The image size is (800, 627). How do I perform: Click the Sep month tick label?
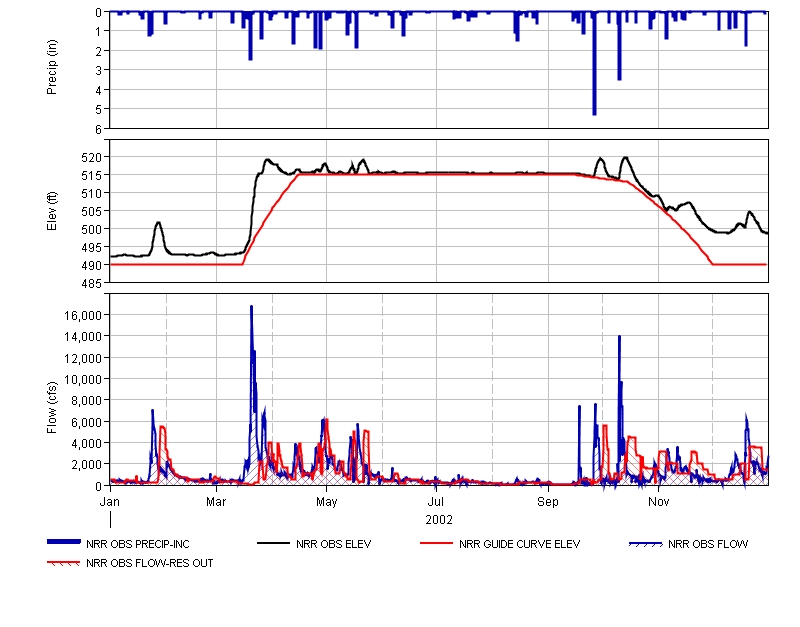pyautogui.click(x=548, y=502)
